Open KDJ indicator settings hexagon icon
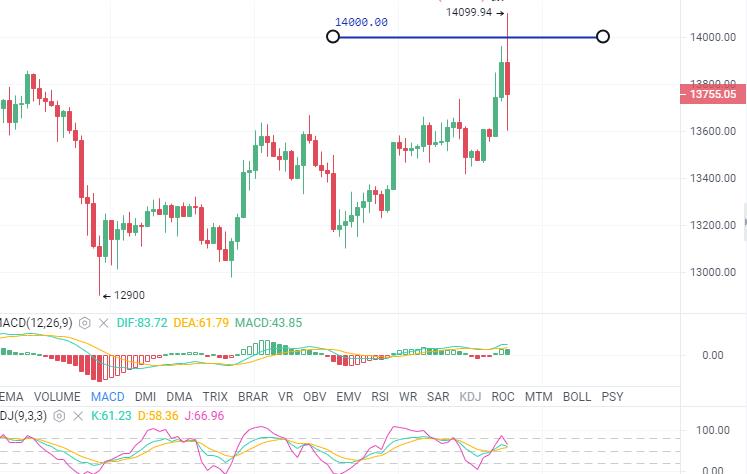The image size is (747, 474). pos(59,416)
